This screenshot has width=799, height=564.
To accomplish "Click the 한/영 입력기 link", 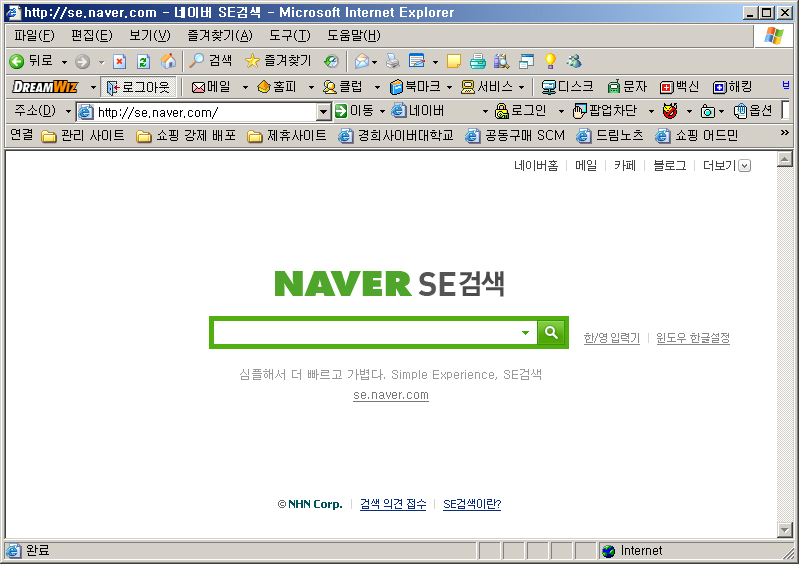I will point(611,338).
